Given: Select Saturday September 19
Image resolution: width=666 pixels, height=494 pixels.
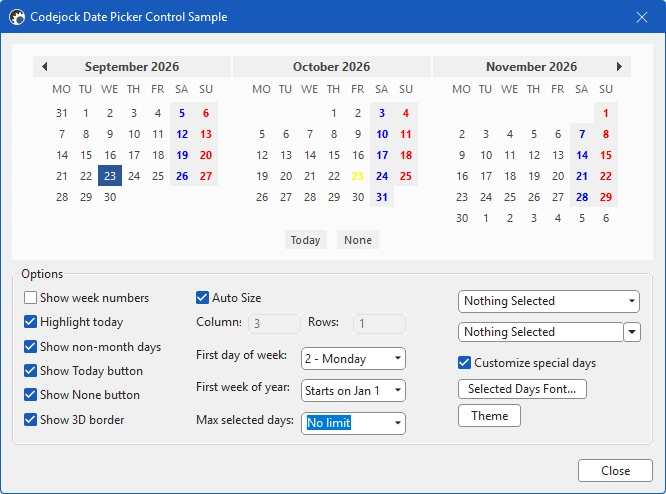Looking at the screenshot, I should (x=182, y=155).
